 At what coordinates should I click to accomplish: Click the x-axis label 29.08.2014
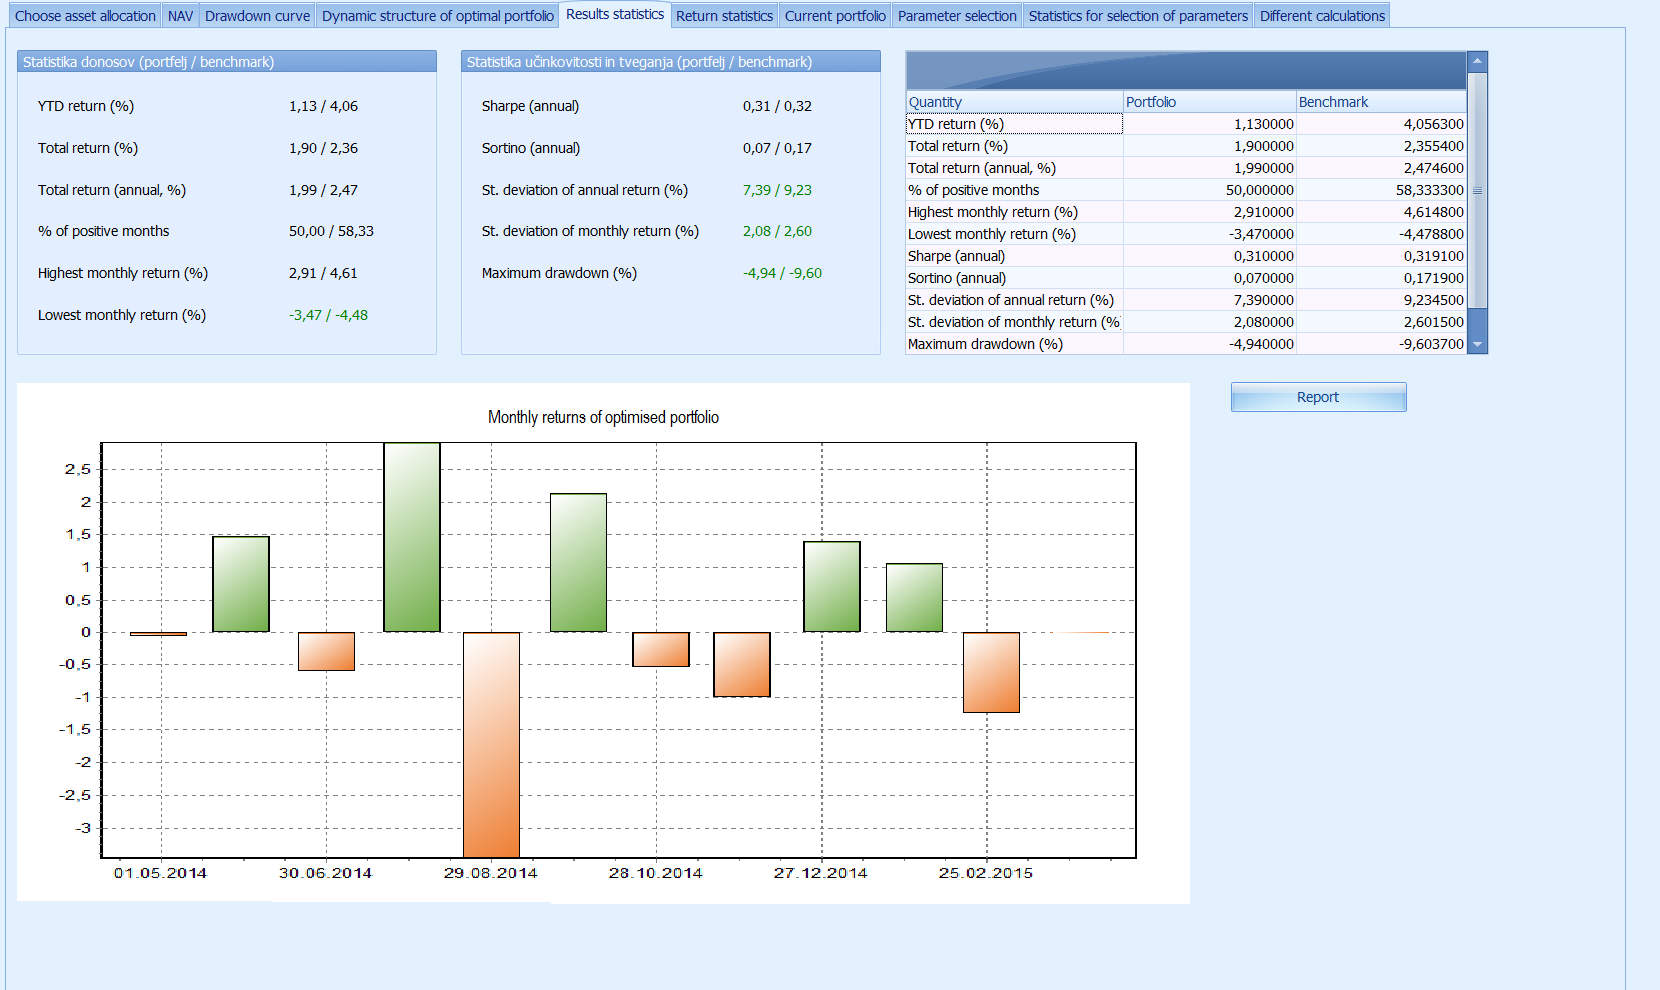[x=490, y=873]
